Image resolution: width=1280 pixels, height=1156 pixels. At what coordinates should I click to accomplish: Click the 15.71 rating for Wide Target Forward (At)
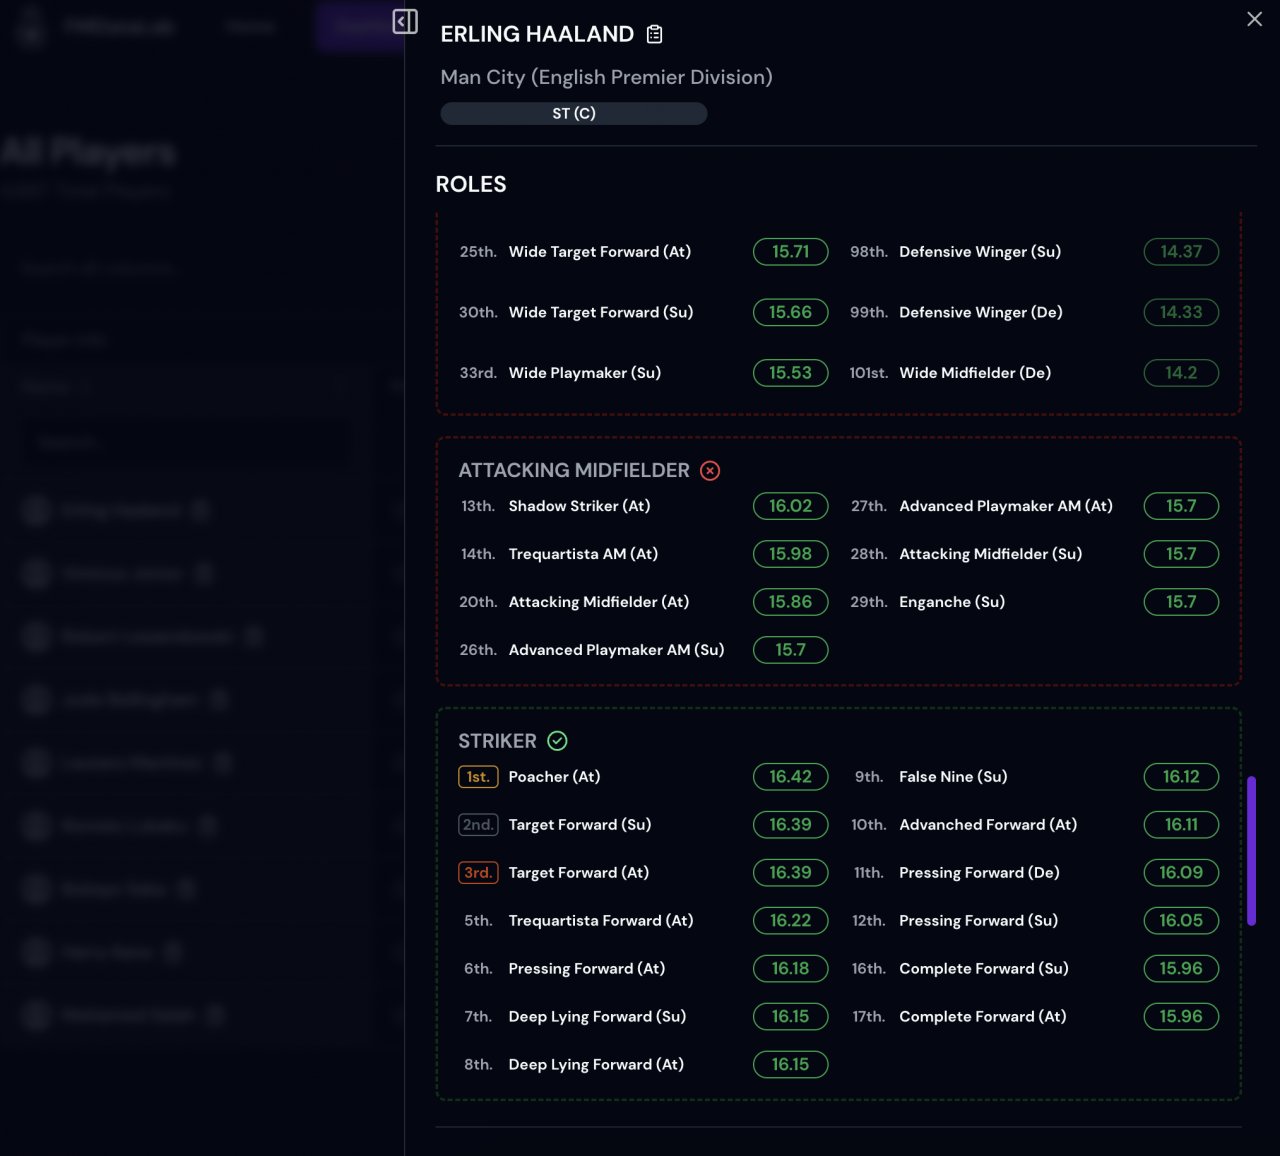[x=790, y=252]
